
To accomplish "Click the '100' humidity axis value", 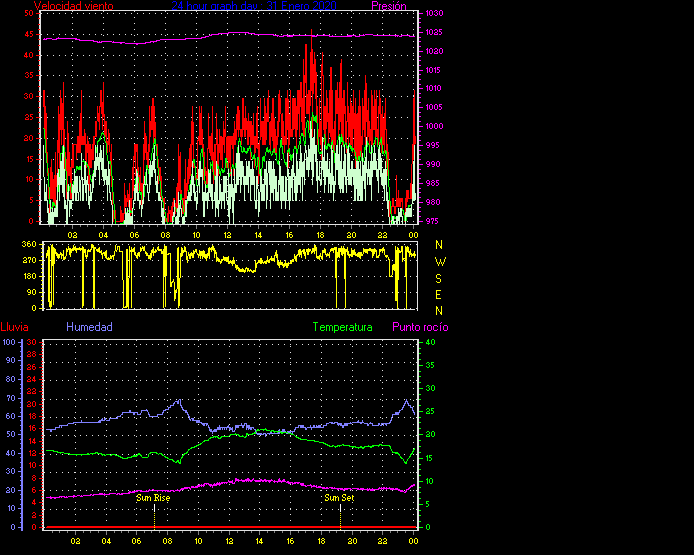I will coord(9,342).
